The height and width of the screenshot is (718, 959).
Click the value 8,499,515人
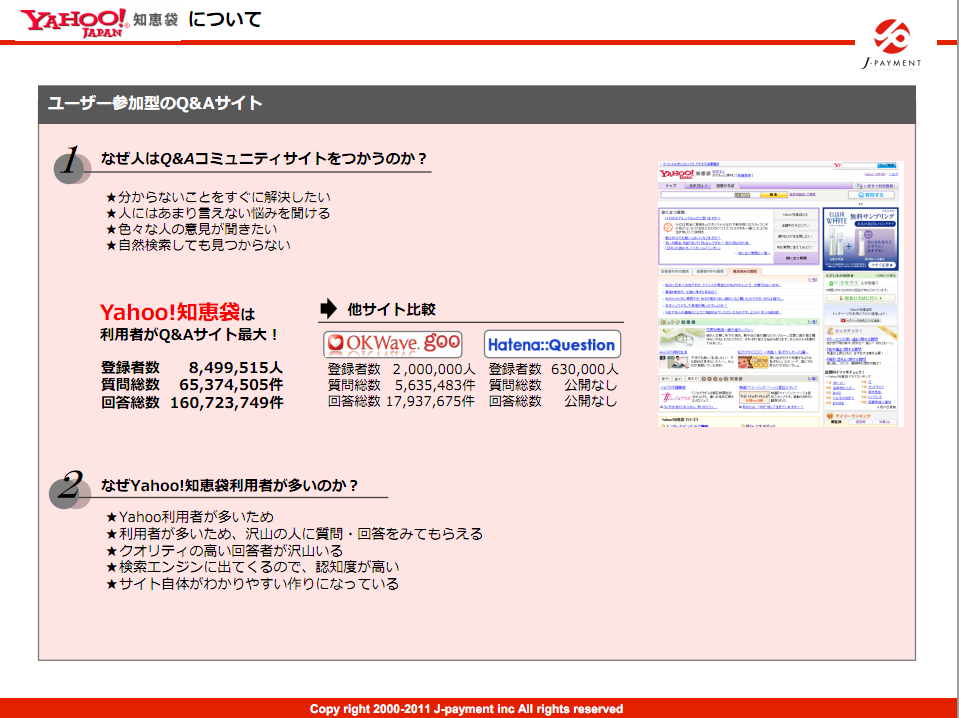coord(235,368)
